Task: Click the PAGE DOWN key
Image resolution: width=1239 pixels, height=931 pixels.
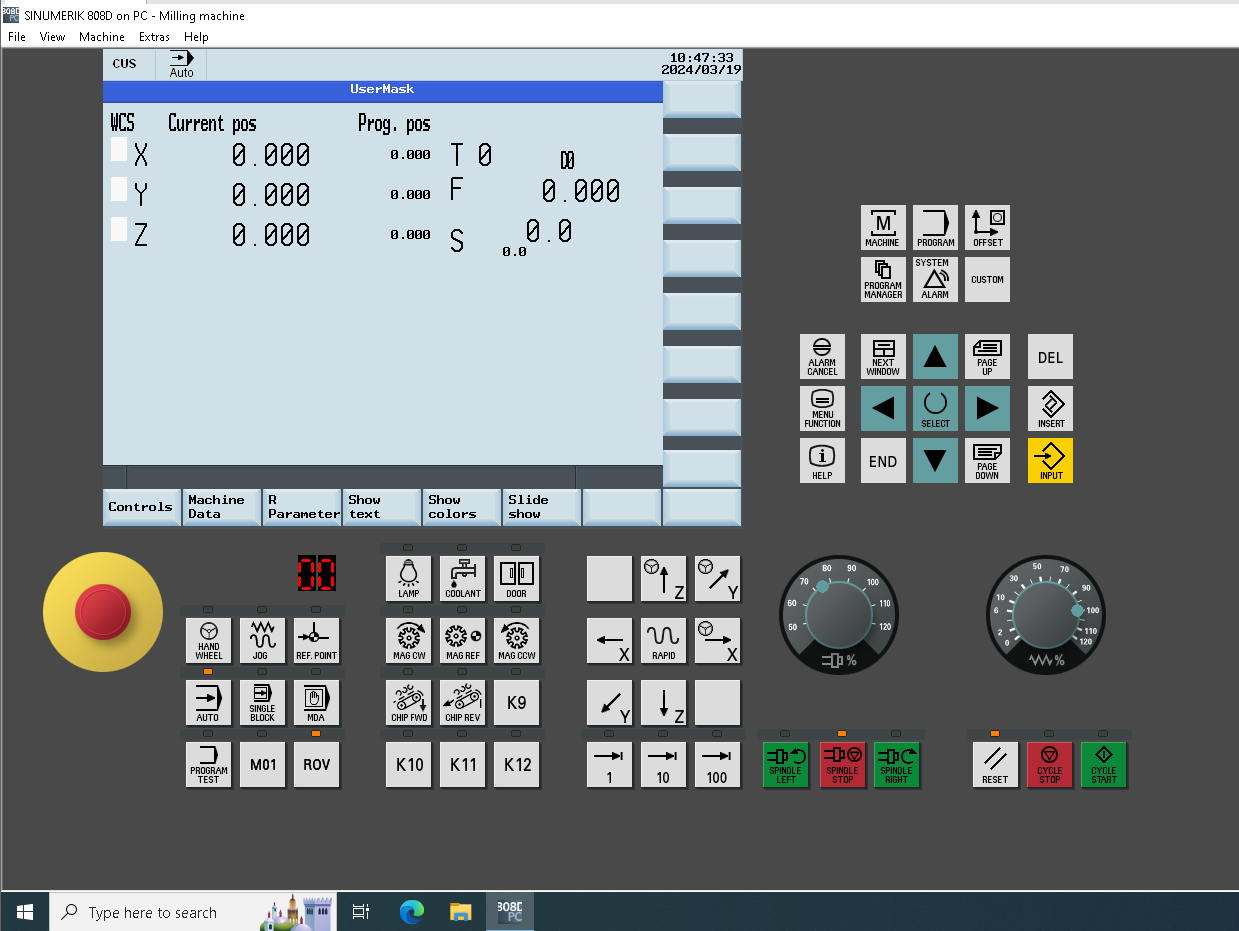Action: point(987,461)
